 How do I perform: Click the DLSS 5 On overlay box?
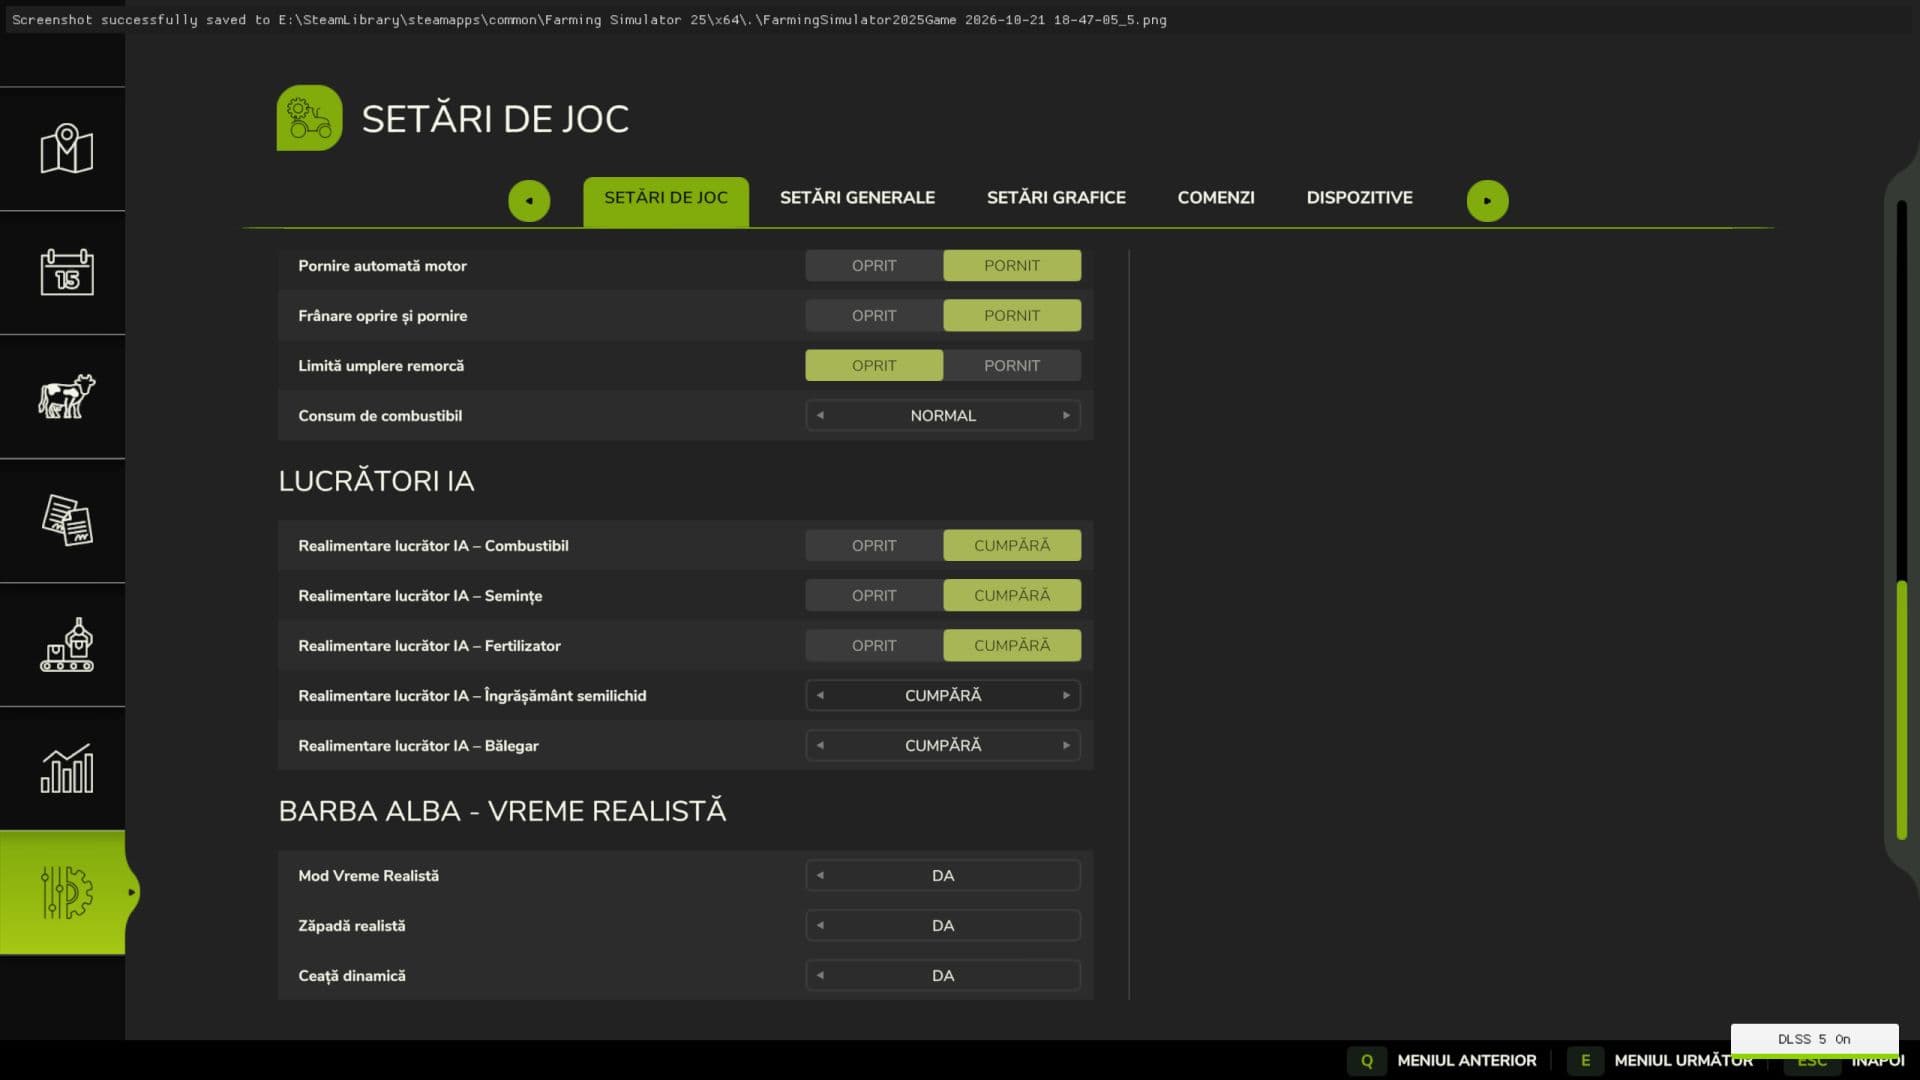(x=1814, y=1039)
